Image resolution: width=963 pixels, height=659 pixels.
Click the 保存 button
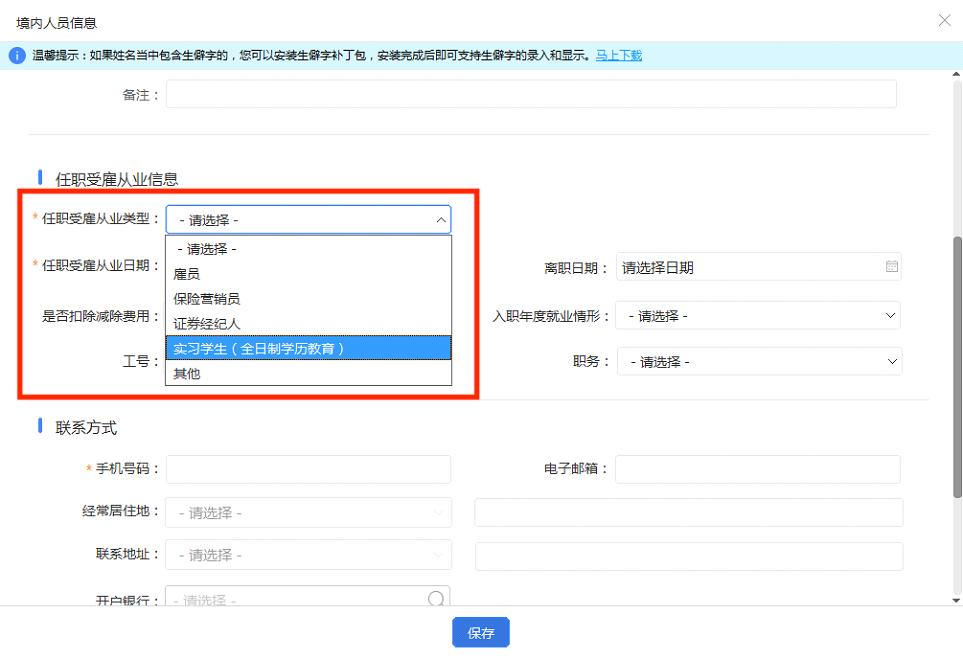[481, 633]
